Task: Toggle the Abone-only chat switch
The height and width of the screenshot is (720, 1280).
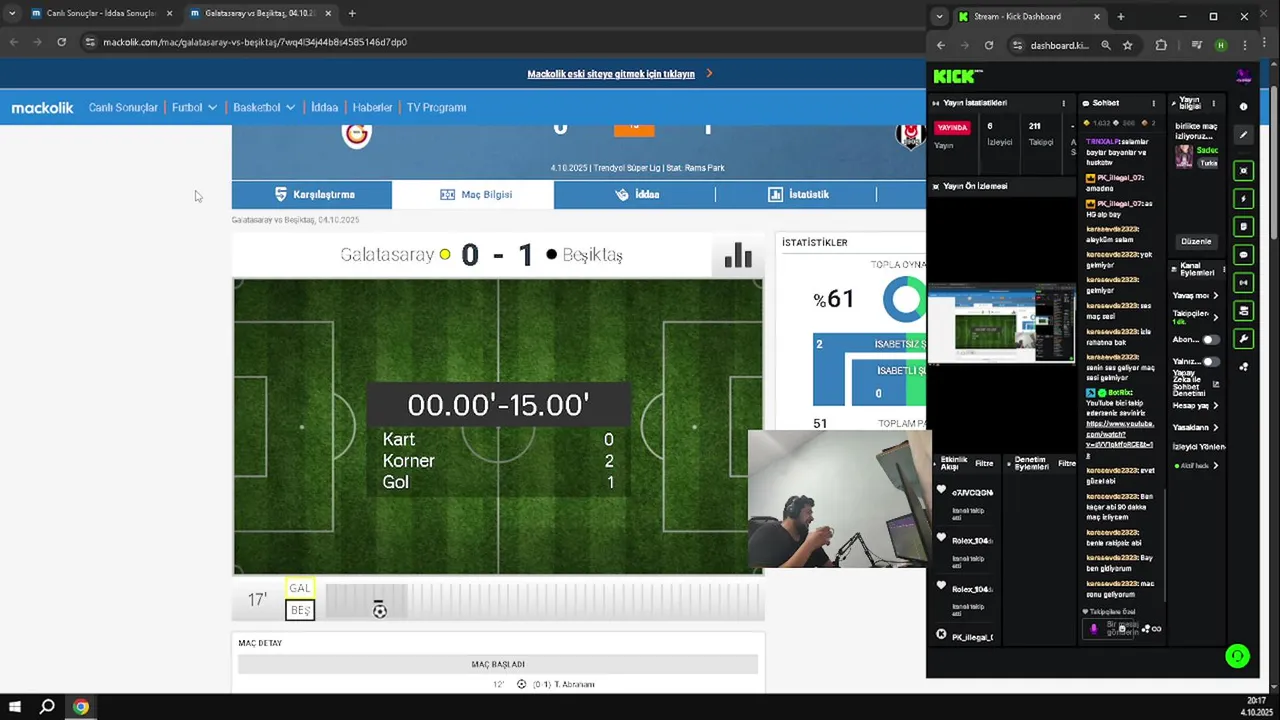Action: [x=1210, y=340]
